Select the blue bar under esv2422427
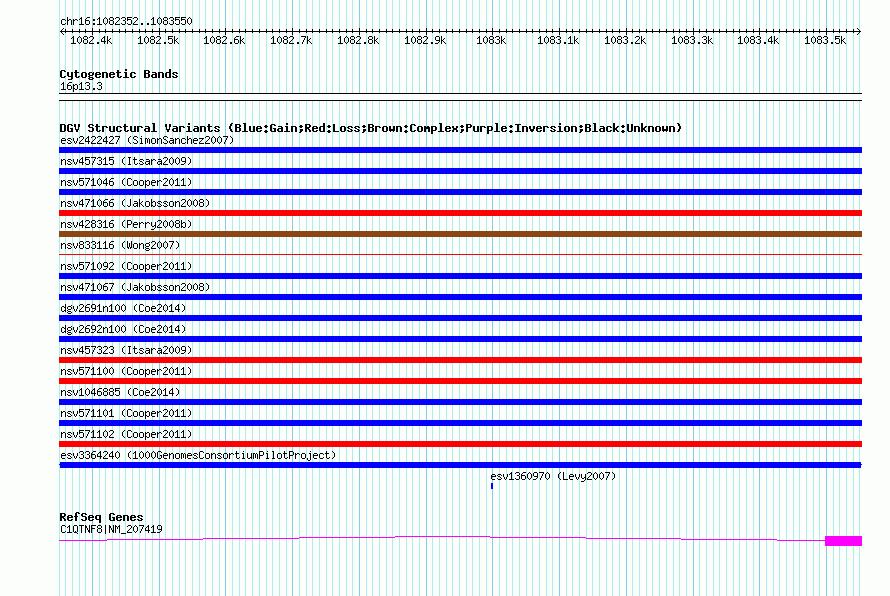The image size is (890, 596). 460,150
